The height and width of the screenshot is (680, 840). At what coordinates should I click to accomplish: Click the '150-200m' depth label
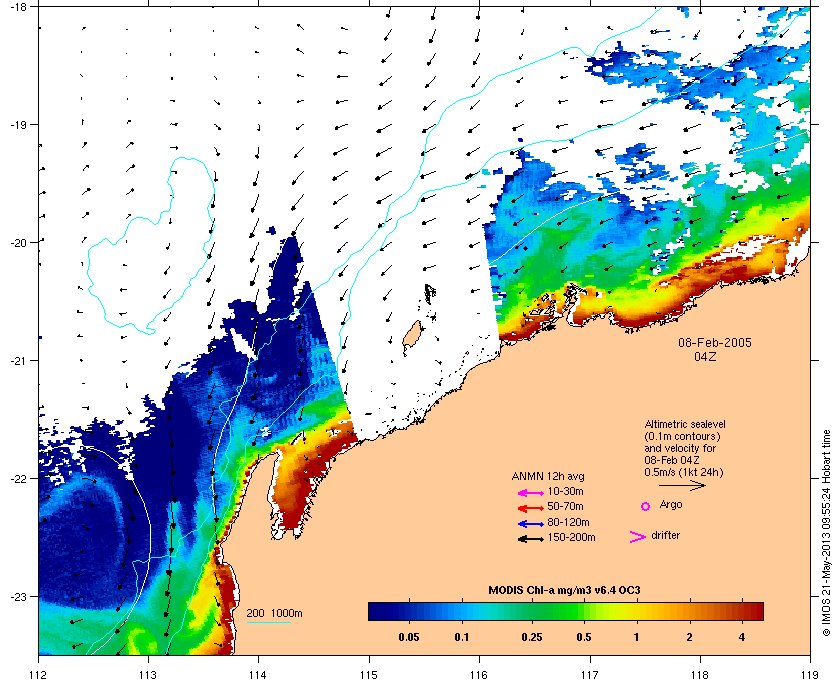click(x=571, y=537)
